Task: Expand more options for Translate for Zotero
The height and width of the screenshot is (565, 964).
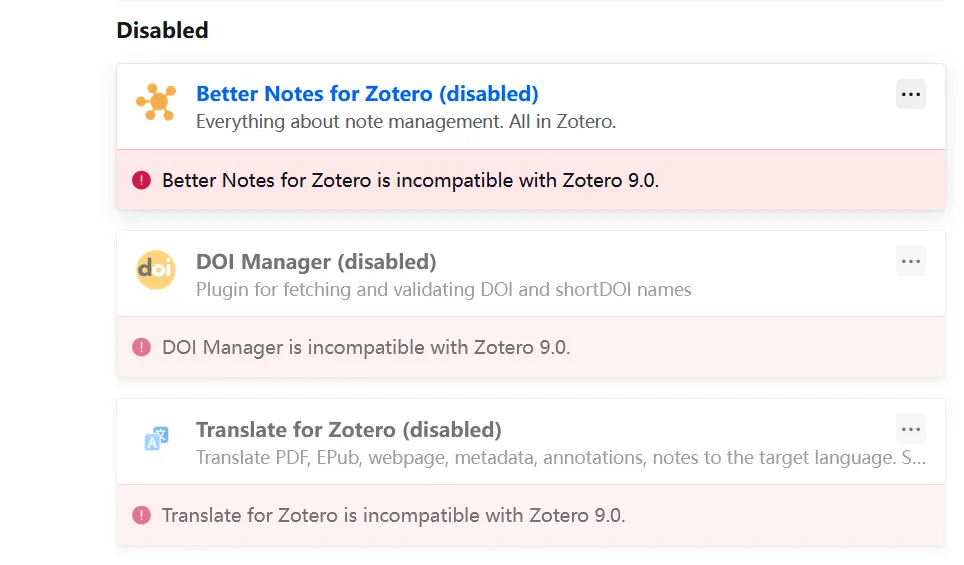Action: pos(910,430)
